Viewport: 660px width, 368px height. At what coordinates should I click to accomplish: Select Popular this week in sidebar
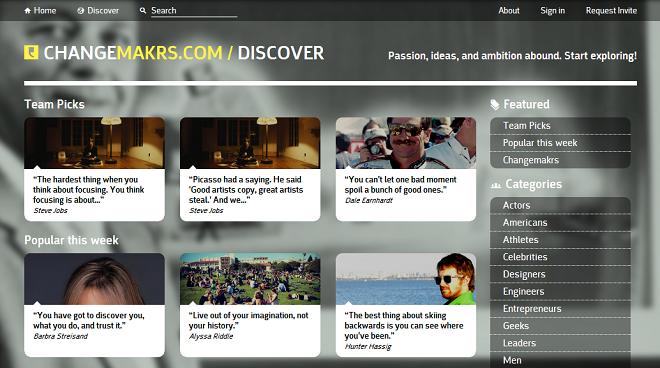[560, 143]
